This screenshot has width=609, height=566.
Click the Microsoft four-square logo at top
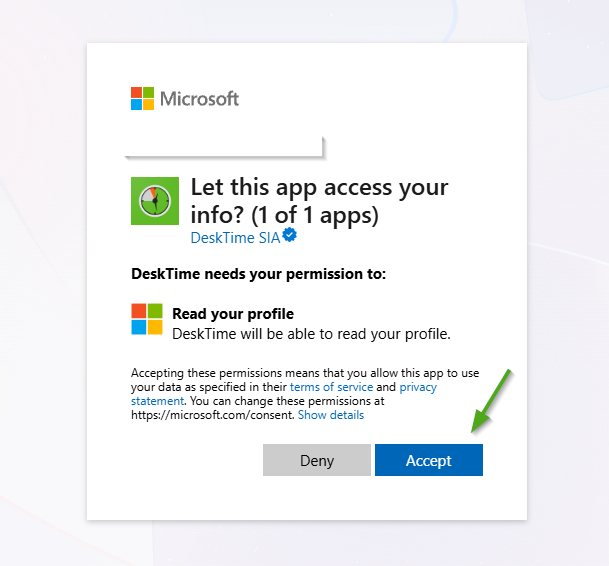143,99
